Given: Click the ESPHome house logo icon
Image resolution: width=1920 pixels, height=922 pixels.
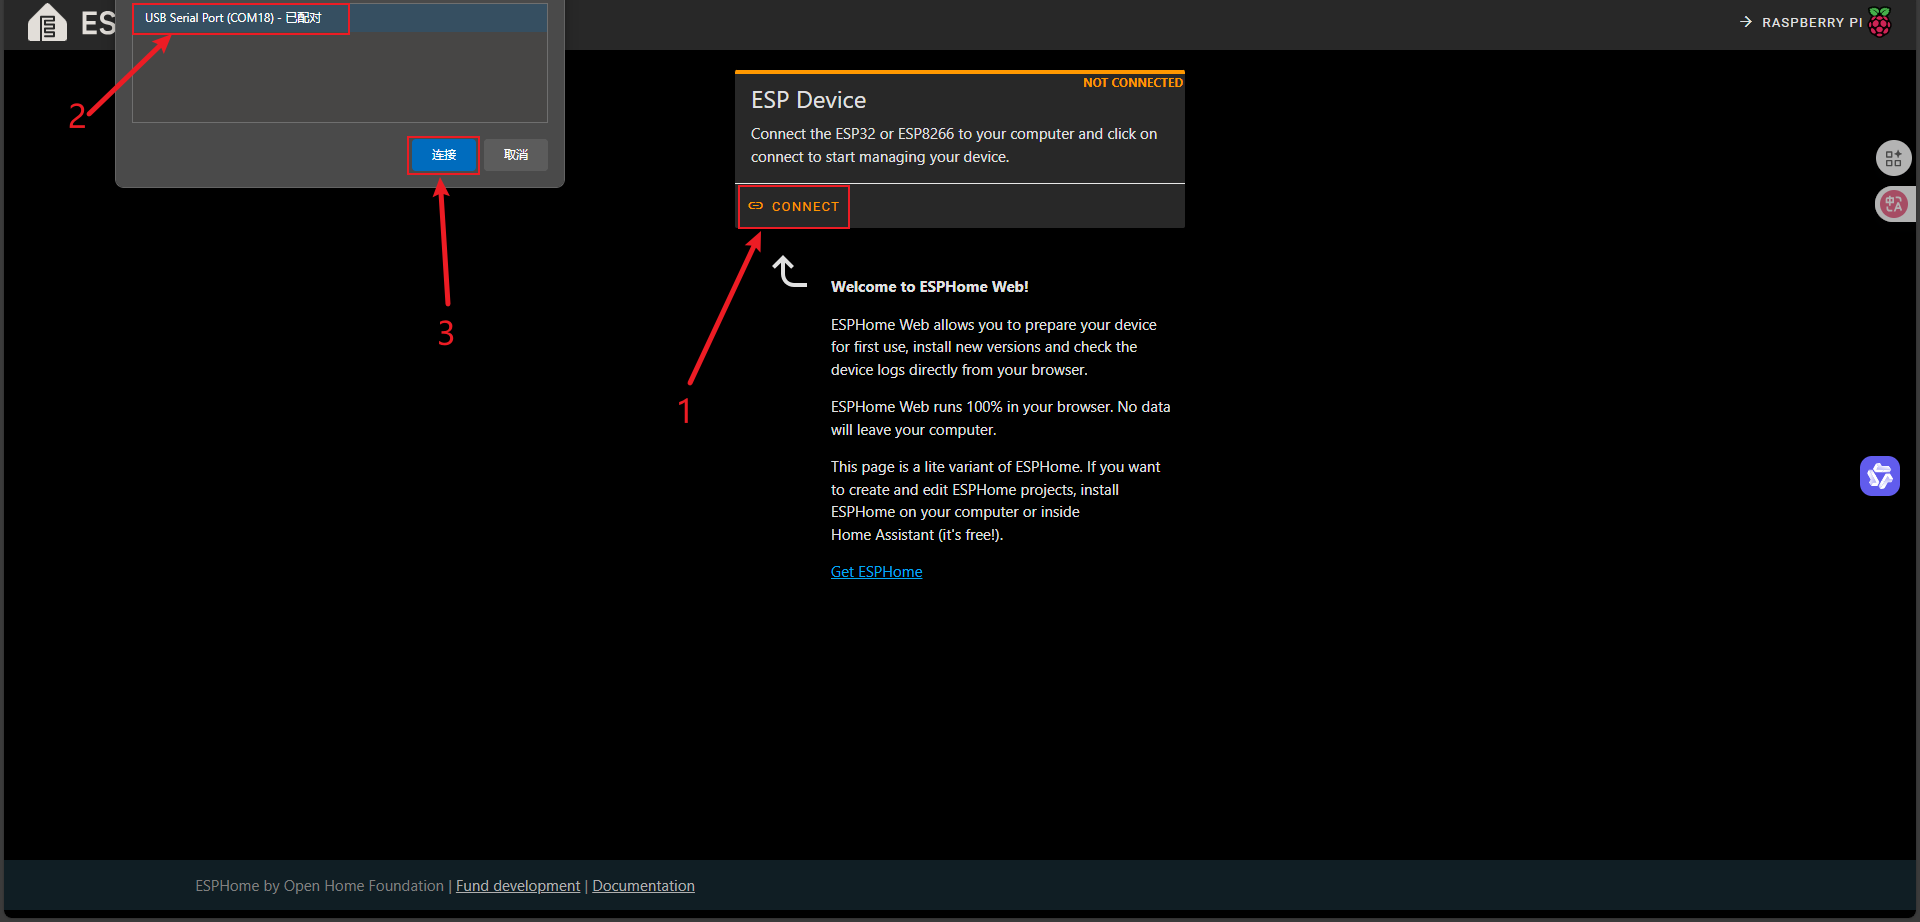Looking at the screenshot, I should tap(47, 23).
